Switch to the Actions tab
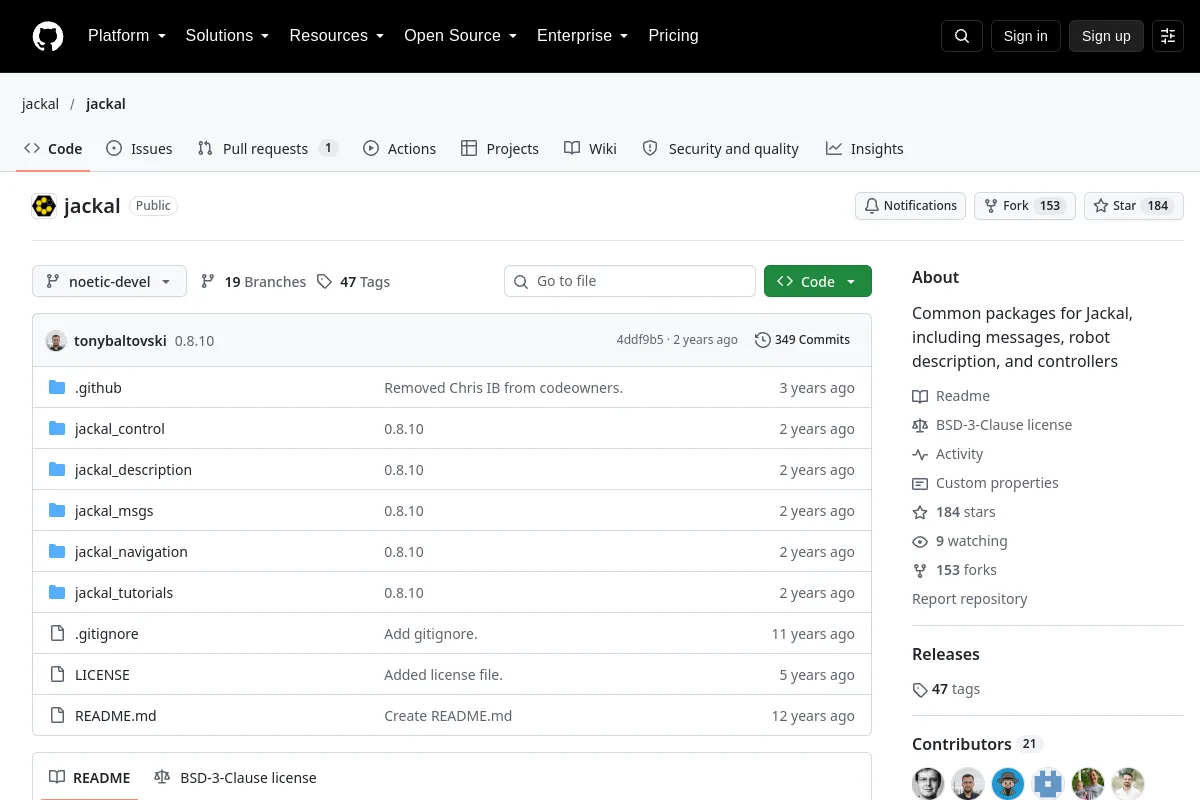The image size is (1200, 800). pyautogui.click(x=399, y=149)
